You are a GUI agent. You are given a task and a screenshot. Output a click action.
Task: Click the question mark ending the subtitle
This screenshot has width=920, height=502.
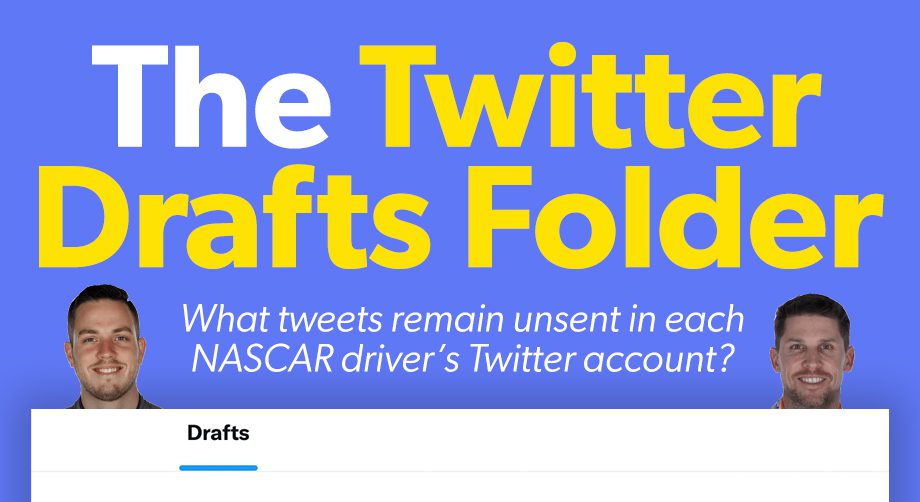[726, 359]
